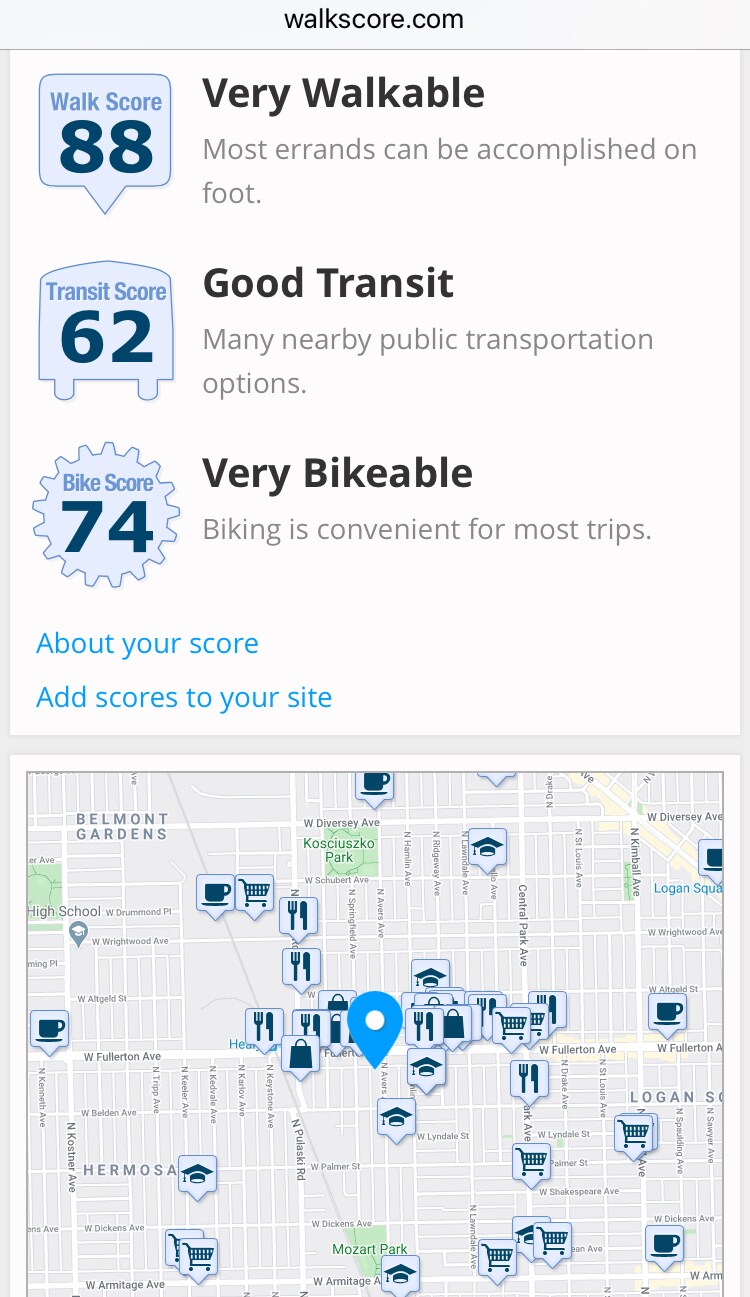Tap coffee cup marker above W Diversey Ave
750x1297 pixels.
click(x=375, y=782)
